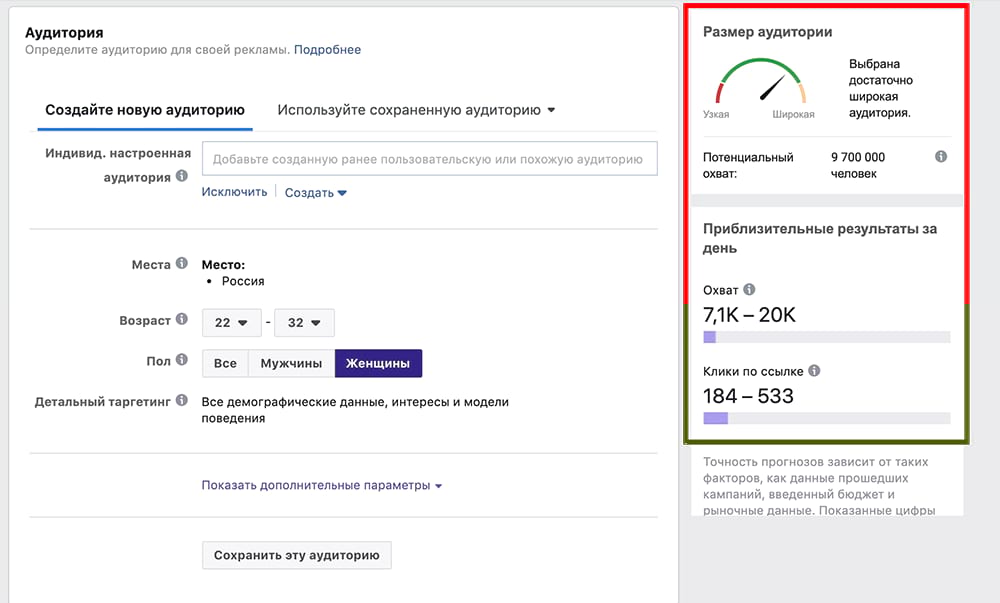Click the Сохранить эту аудиторию button
This screenshot has height=603, width=1000.
tap(296, 555)
